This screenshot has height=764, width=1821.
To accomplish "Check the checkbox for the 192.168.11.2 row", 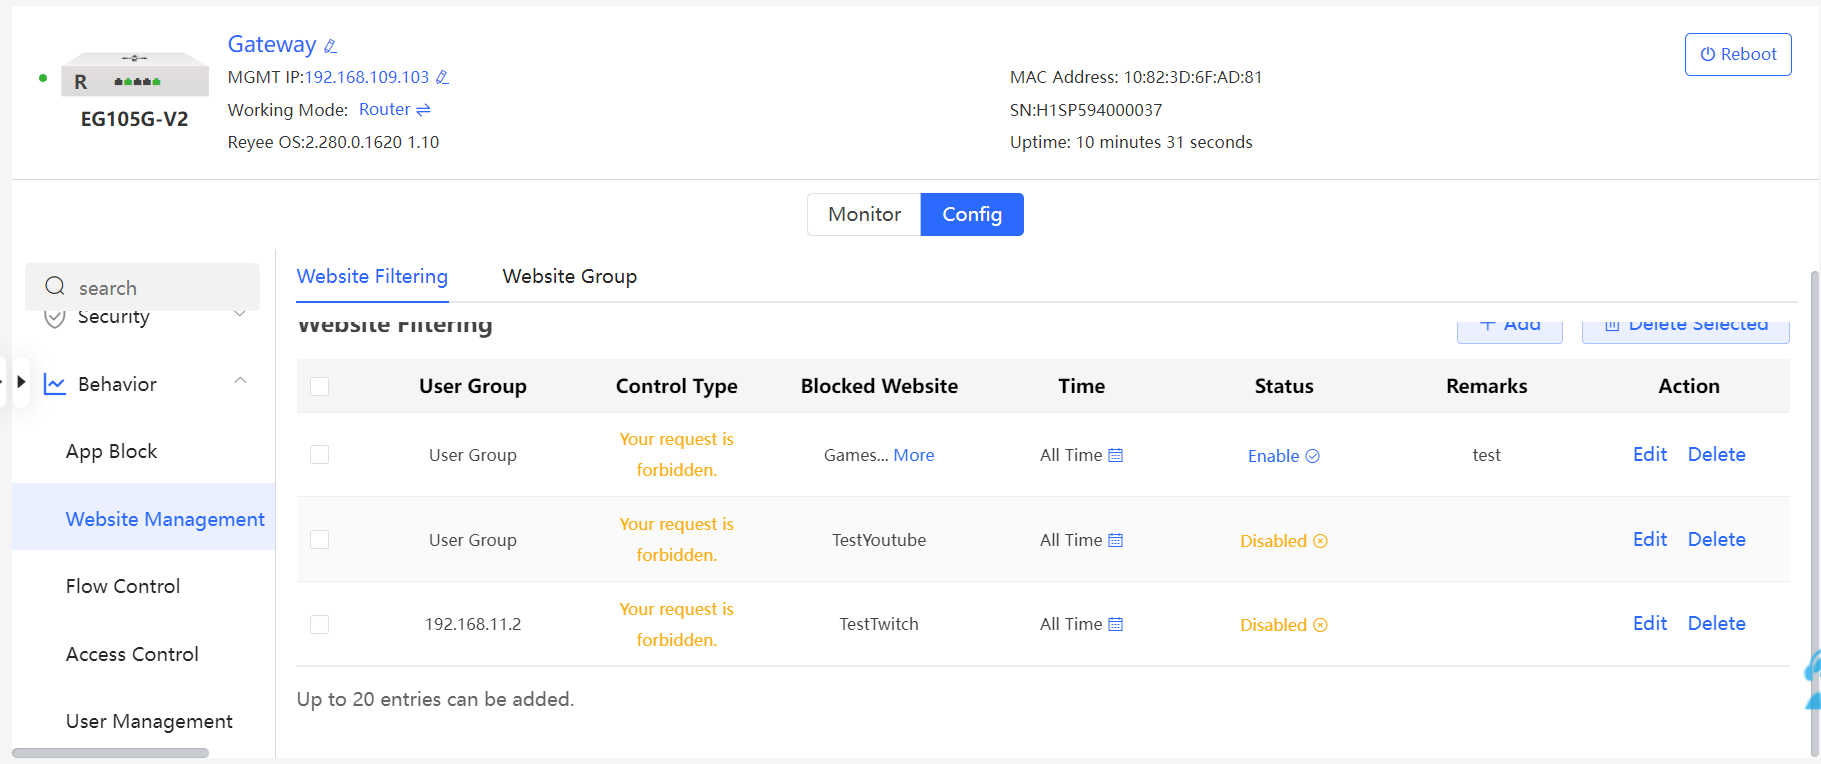I will (x=320, y=625).
